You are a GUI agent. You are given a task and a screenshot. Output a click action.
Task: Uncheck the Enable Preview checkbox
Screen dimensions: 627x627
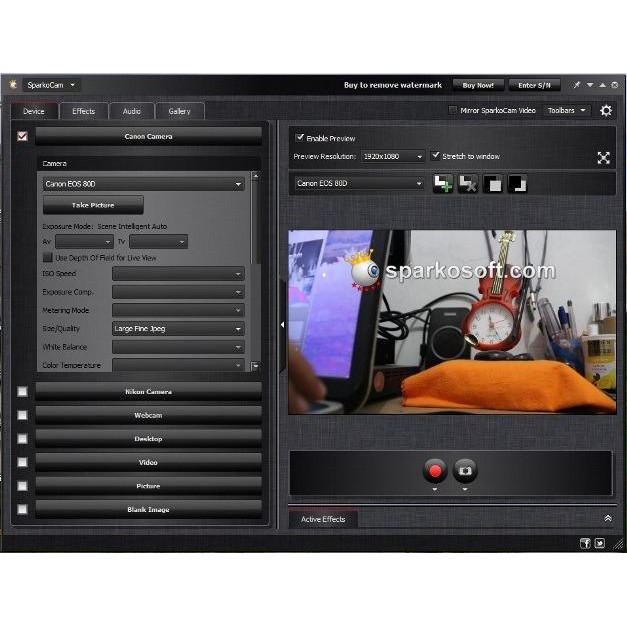click(x=300, y=138)
